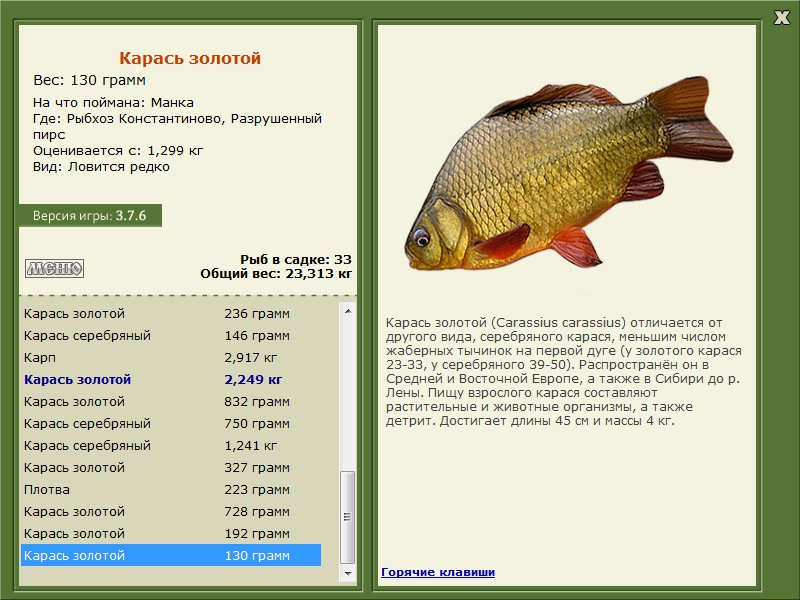Select bold Карась золотой 2,249 кг entry
This screenshot has height=600, width=800.
(170, 380)
